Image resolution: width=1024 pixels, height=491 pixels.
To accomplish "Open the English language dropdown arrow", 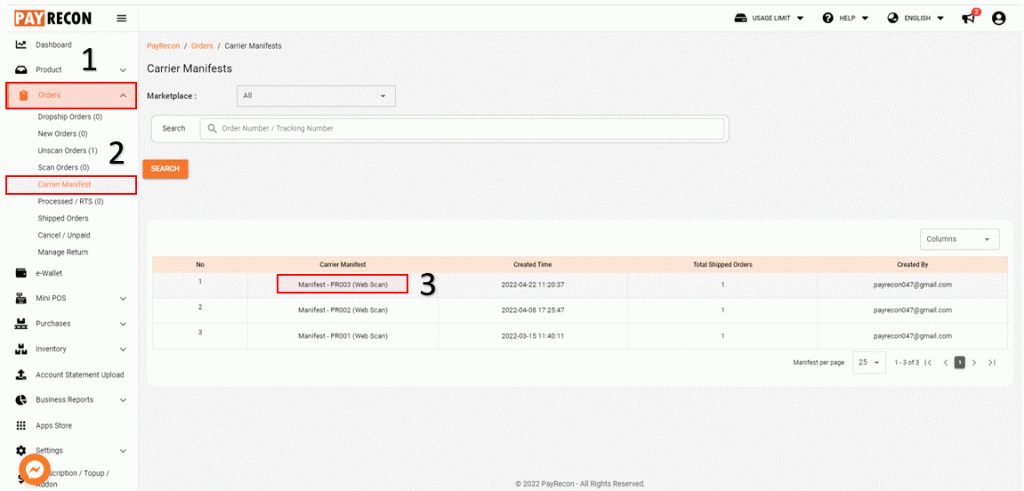I will [940, 18].
